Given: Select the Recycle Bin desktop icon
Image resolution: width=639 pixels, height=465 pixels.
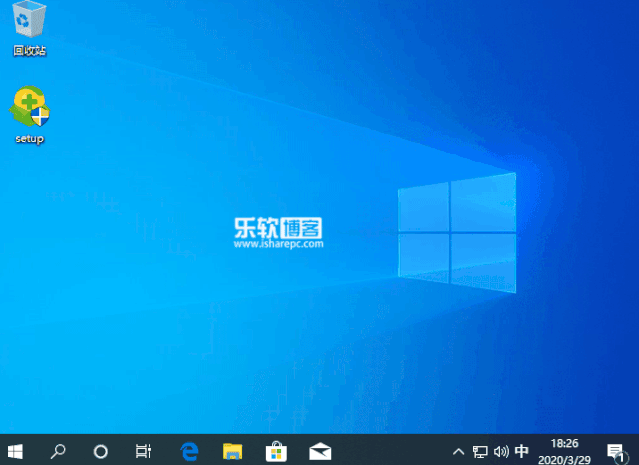Looking at the screenshot, I should [x=29, y=19].
